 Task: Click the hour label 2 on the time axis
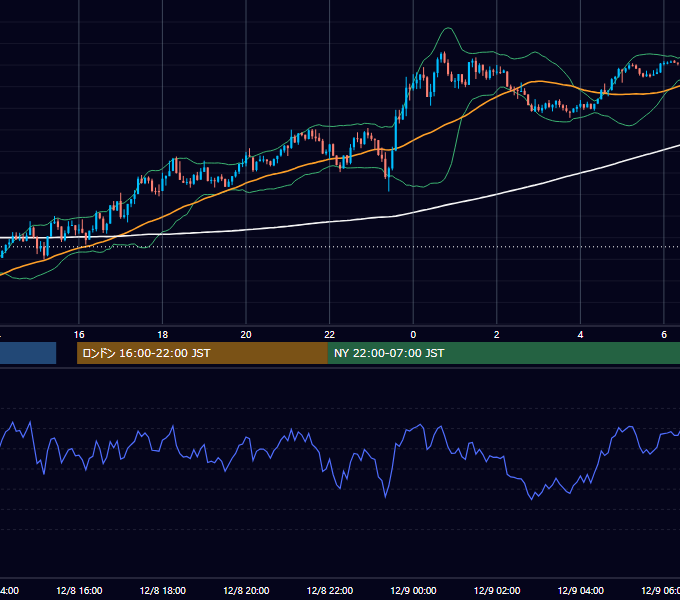tap(497, 335)
